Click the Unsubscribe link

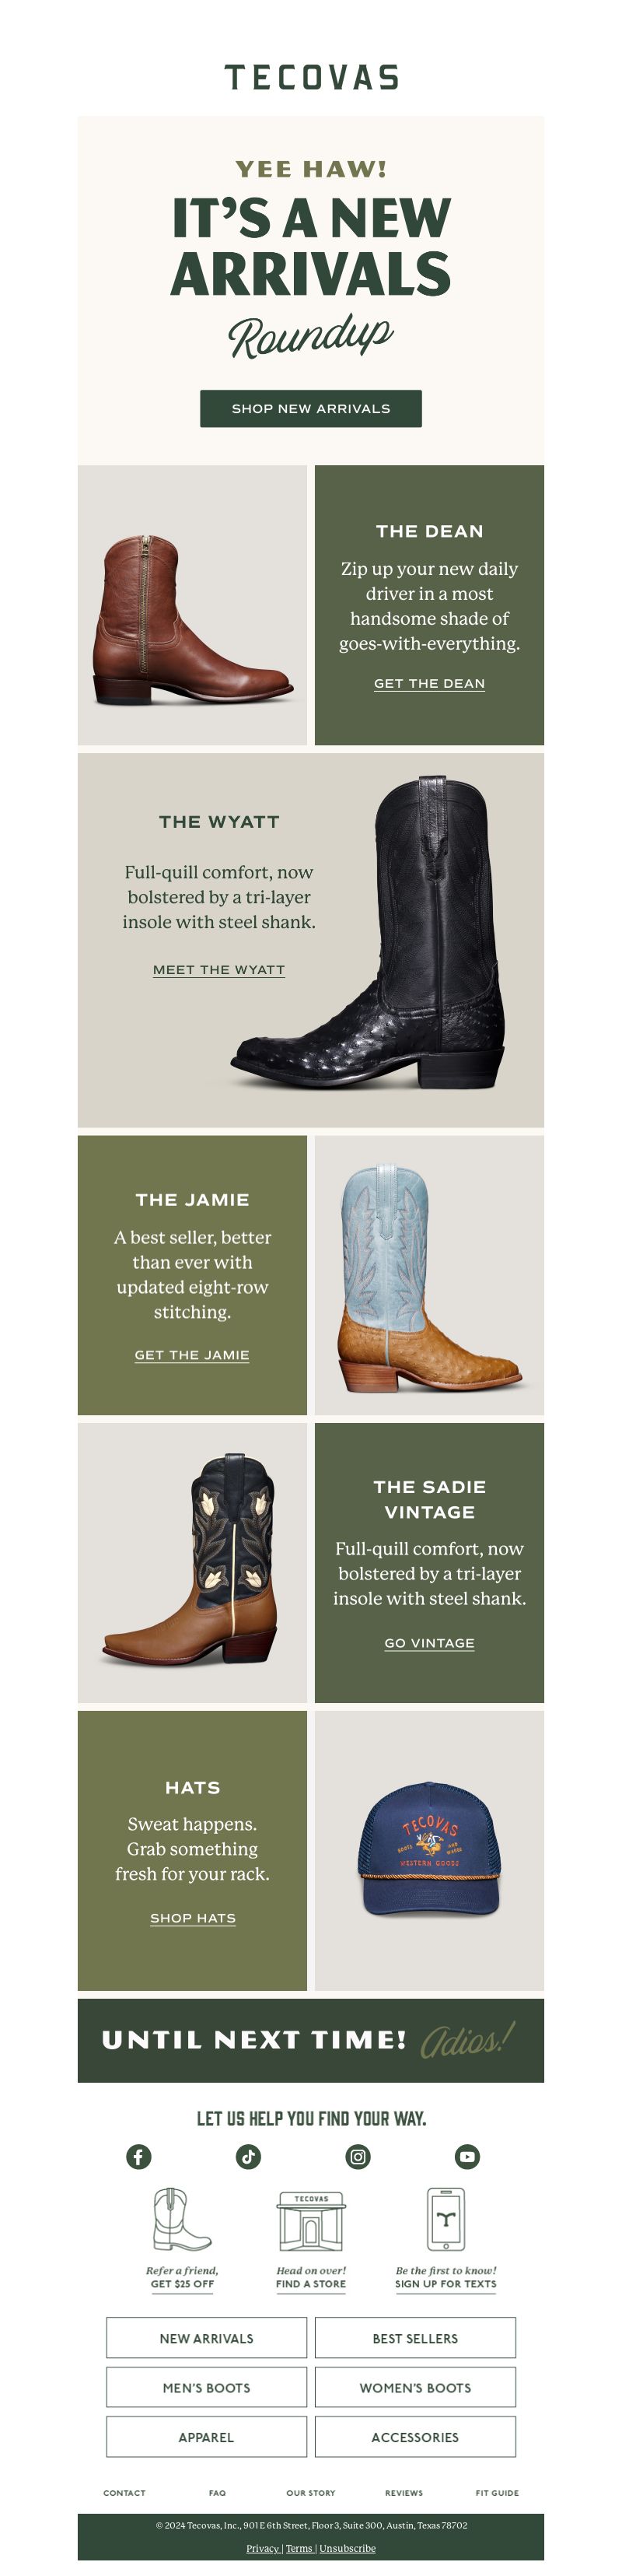tap(347, 2548)
